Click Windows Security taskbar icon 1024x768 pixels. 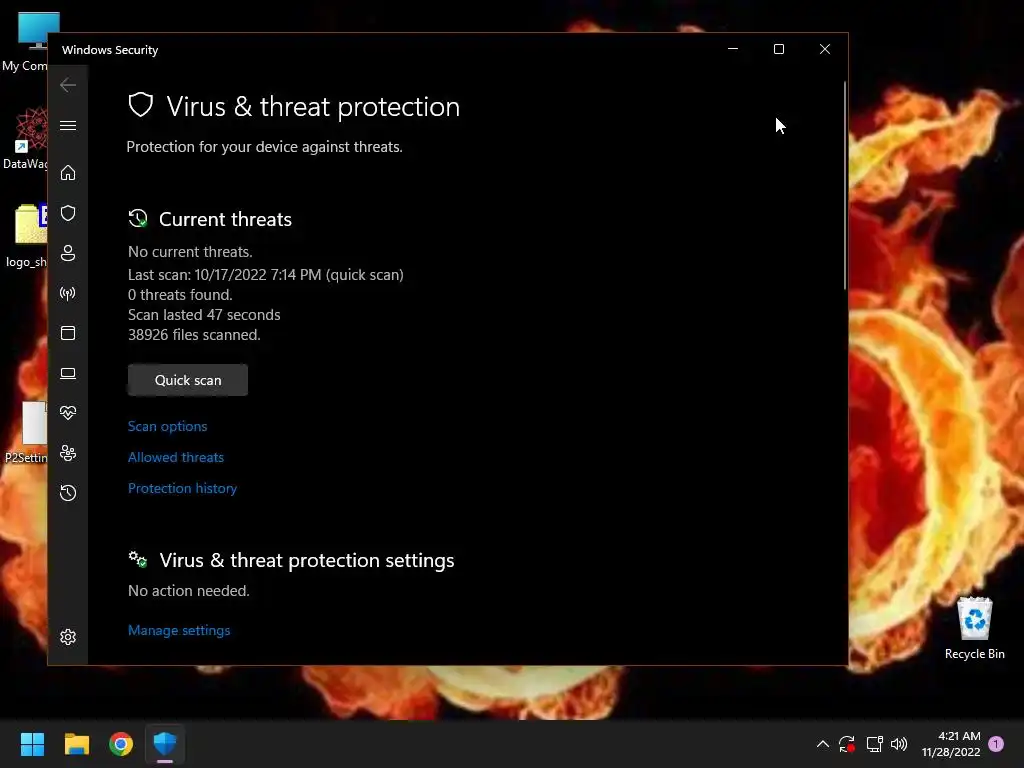pyautogui.click(x=165, y=744)
